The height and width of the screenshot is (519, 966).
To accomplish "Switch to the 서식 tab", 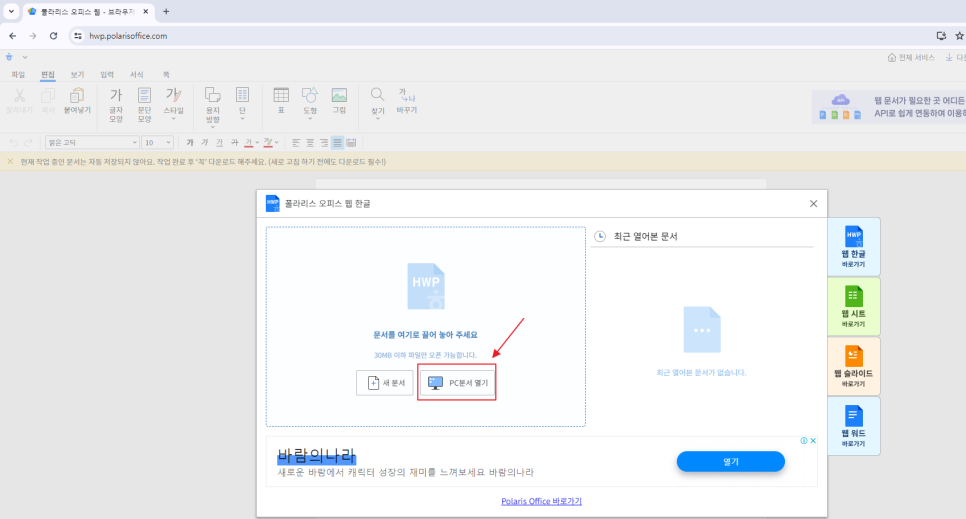I will [136, 75].
